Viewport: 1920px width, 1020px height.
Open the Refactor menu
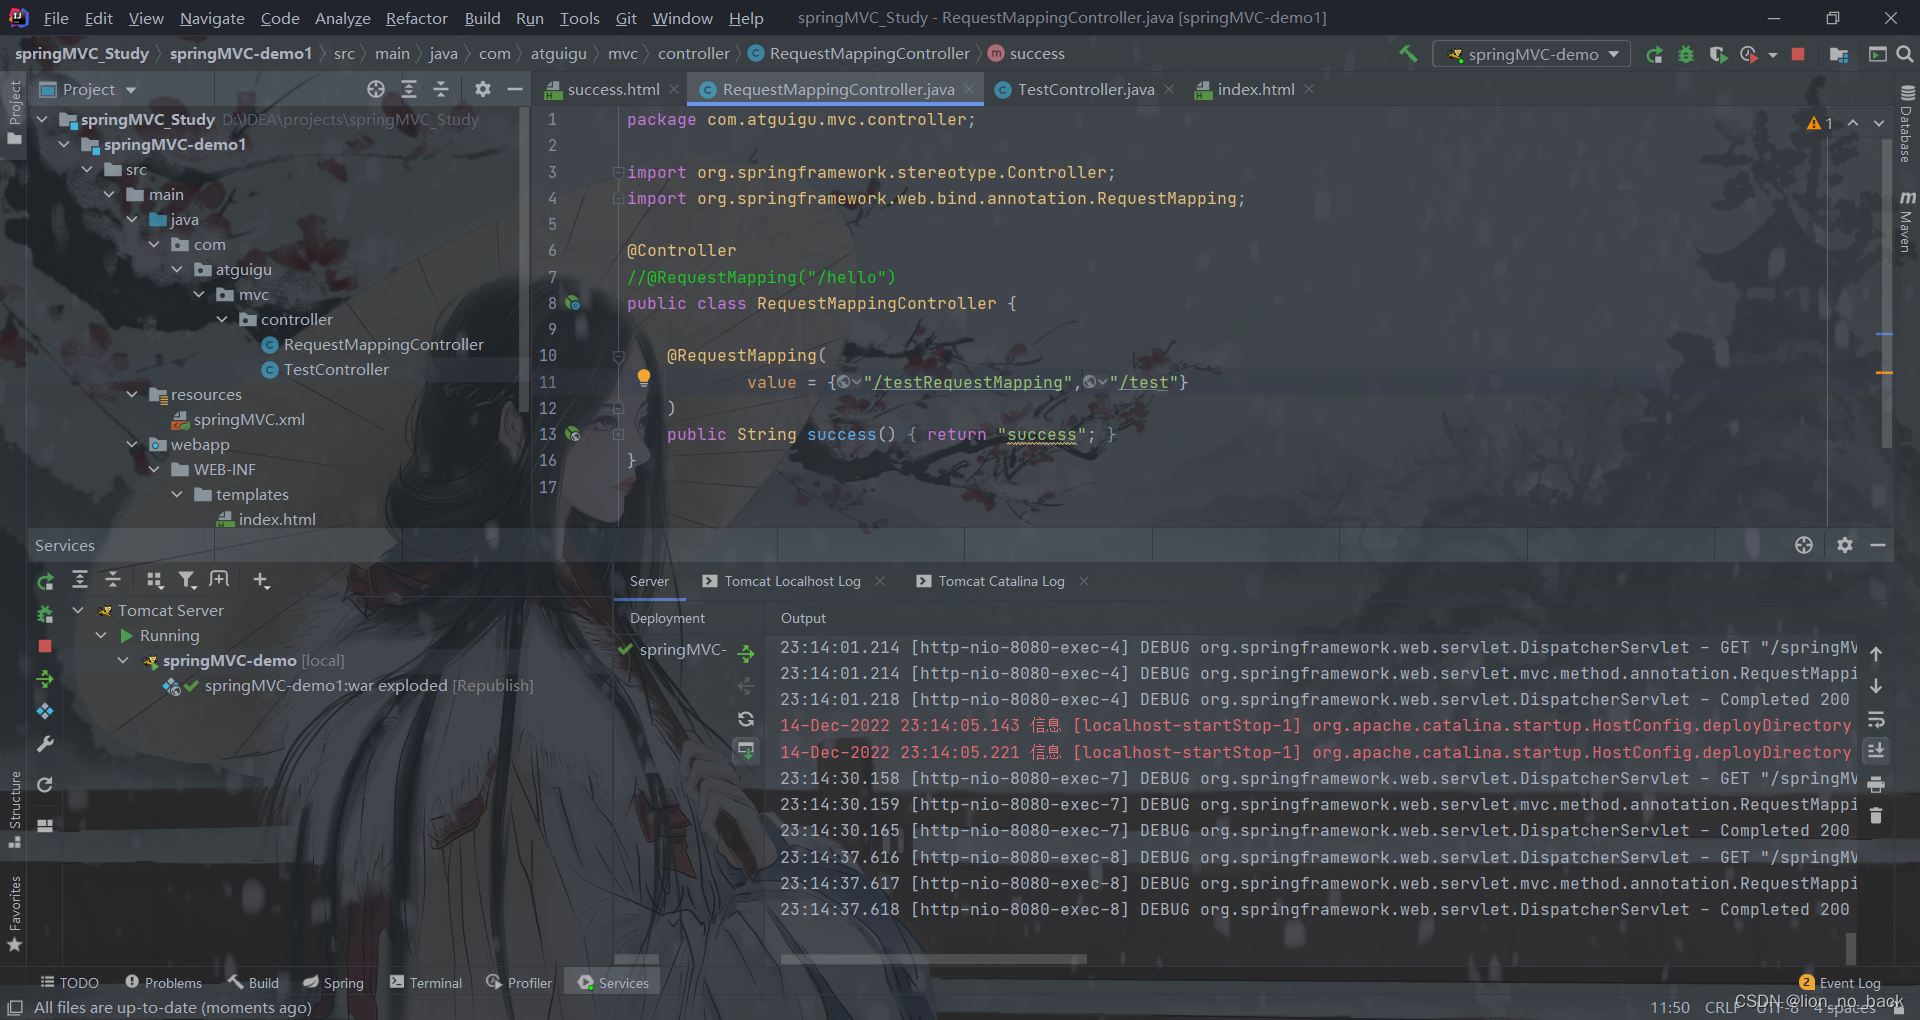coord(416,18)
